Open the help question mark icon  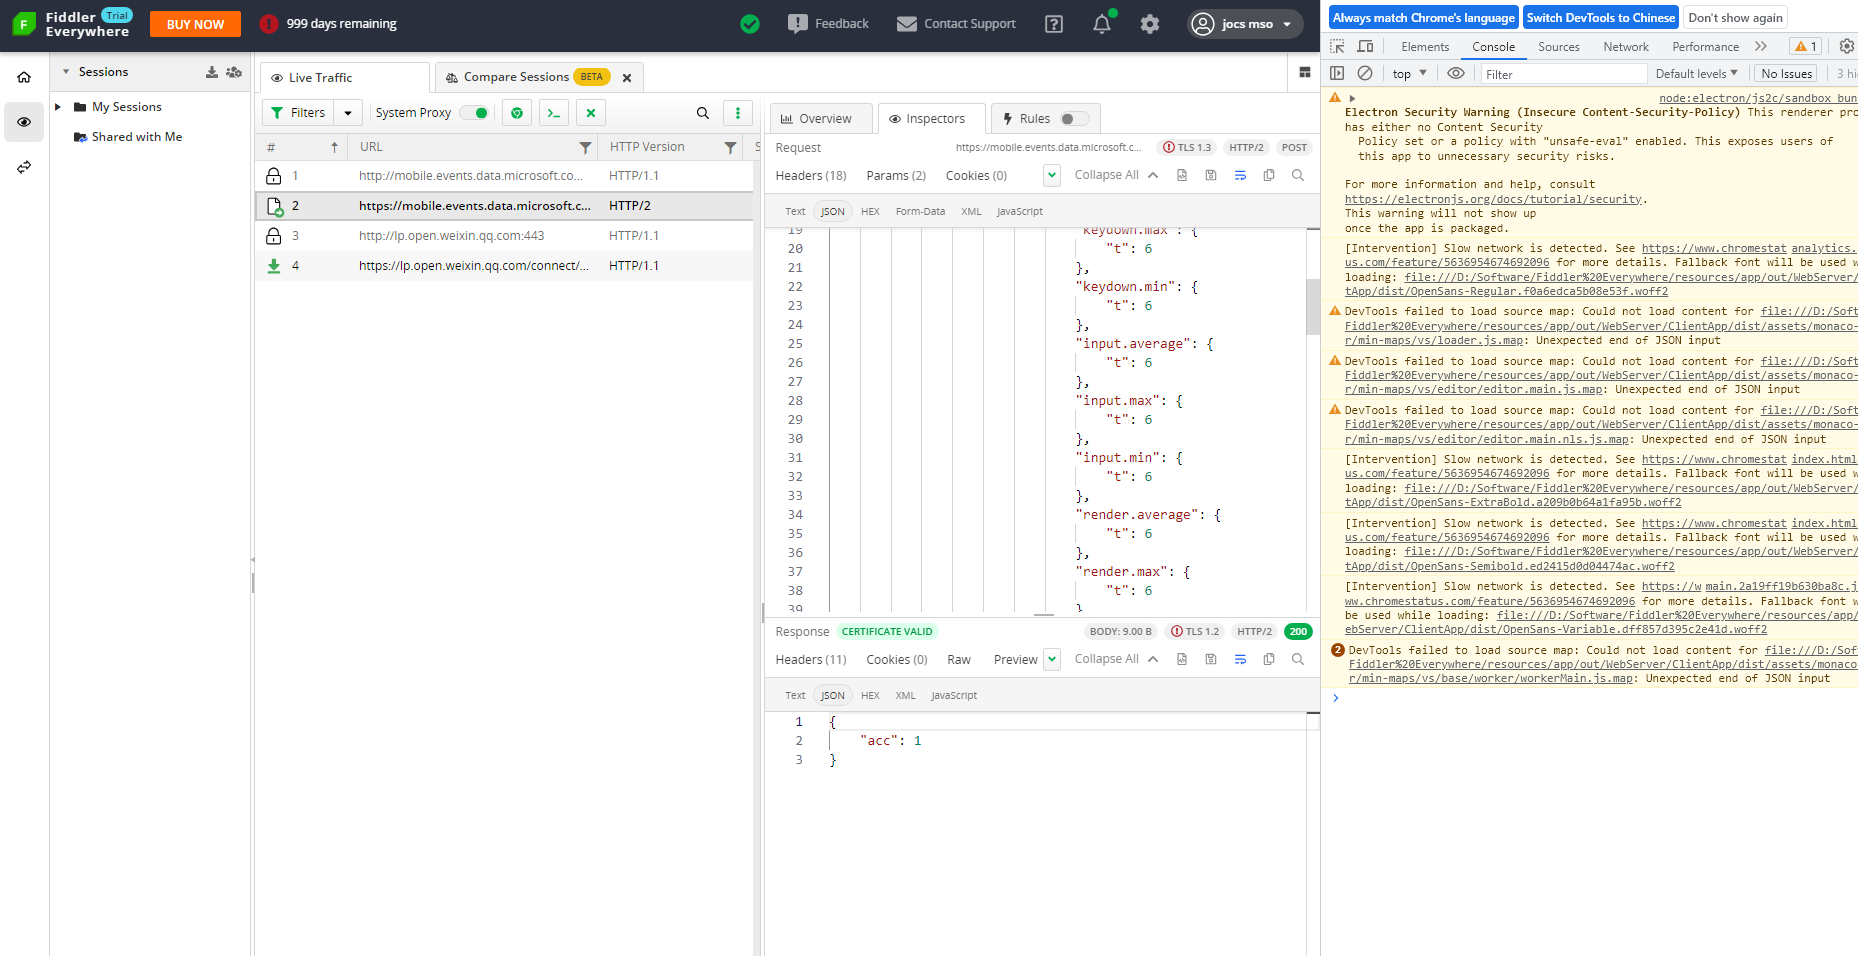coord(1054,24)
